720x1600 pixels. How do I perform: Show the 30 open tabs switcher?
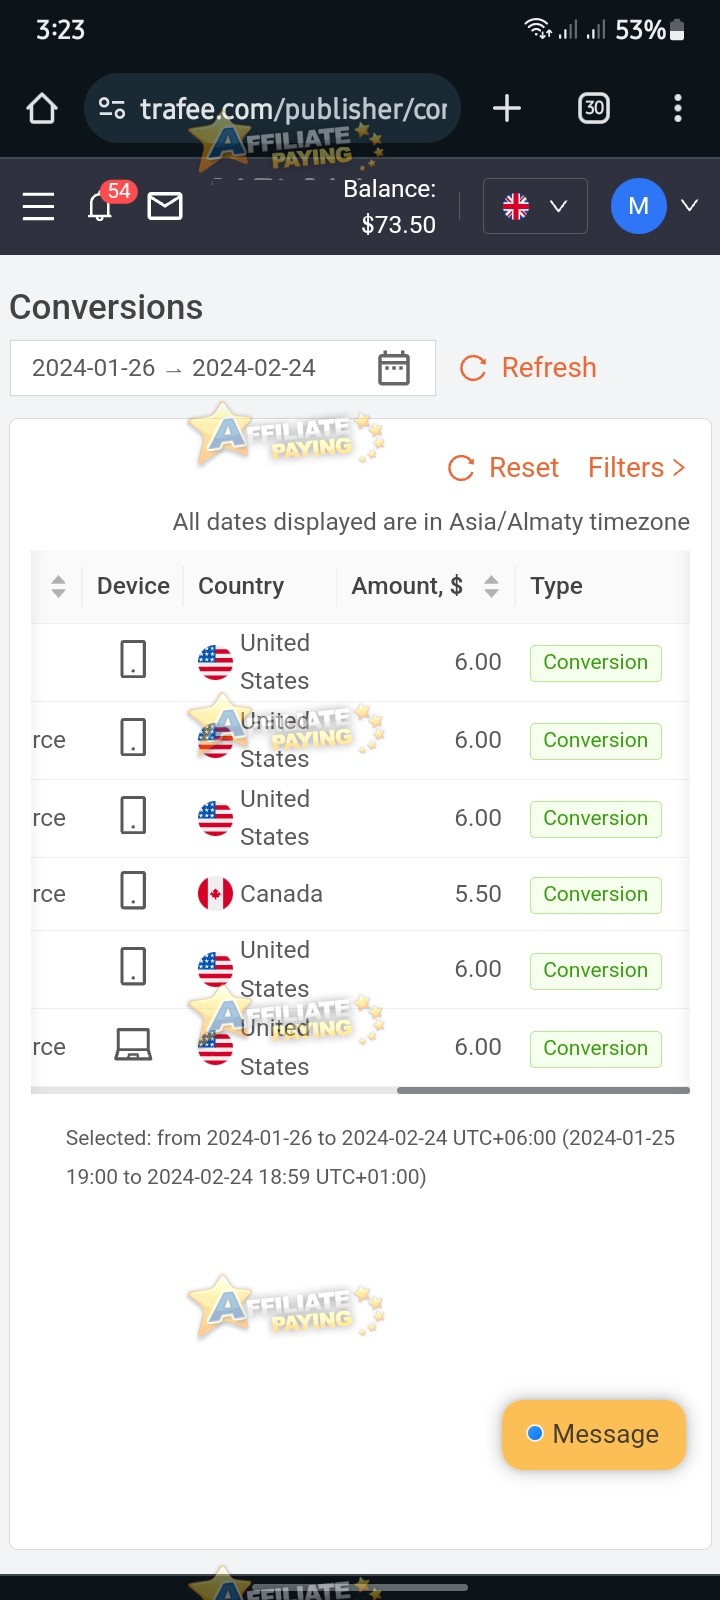pos(594,108)
